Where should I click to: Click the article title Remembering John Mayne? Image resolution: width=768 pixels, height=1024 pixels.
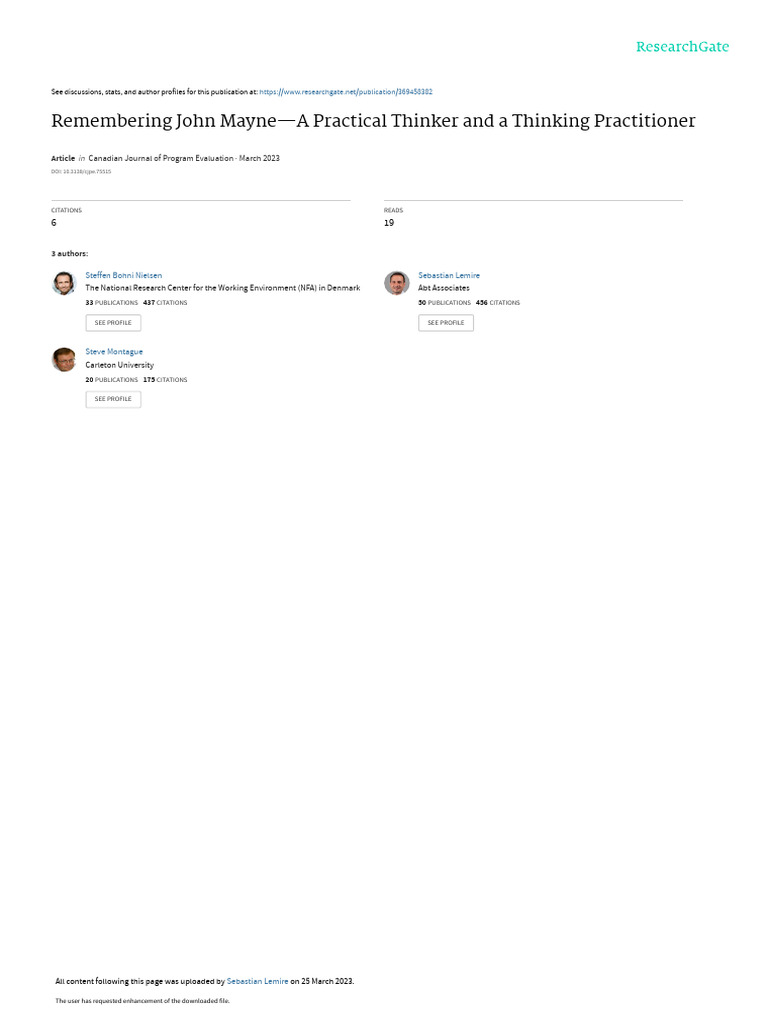coord(373,121)
